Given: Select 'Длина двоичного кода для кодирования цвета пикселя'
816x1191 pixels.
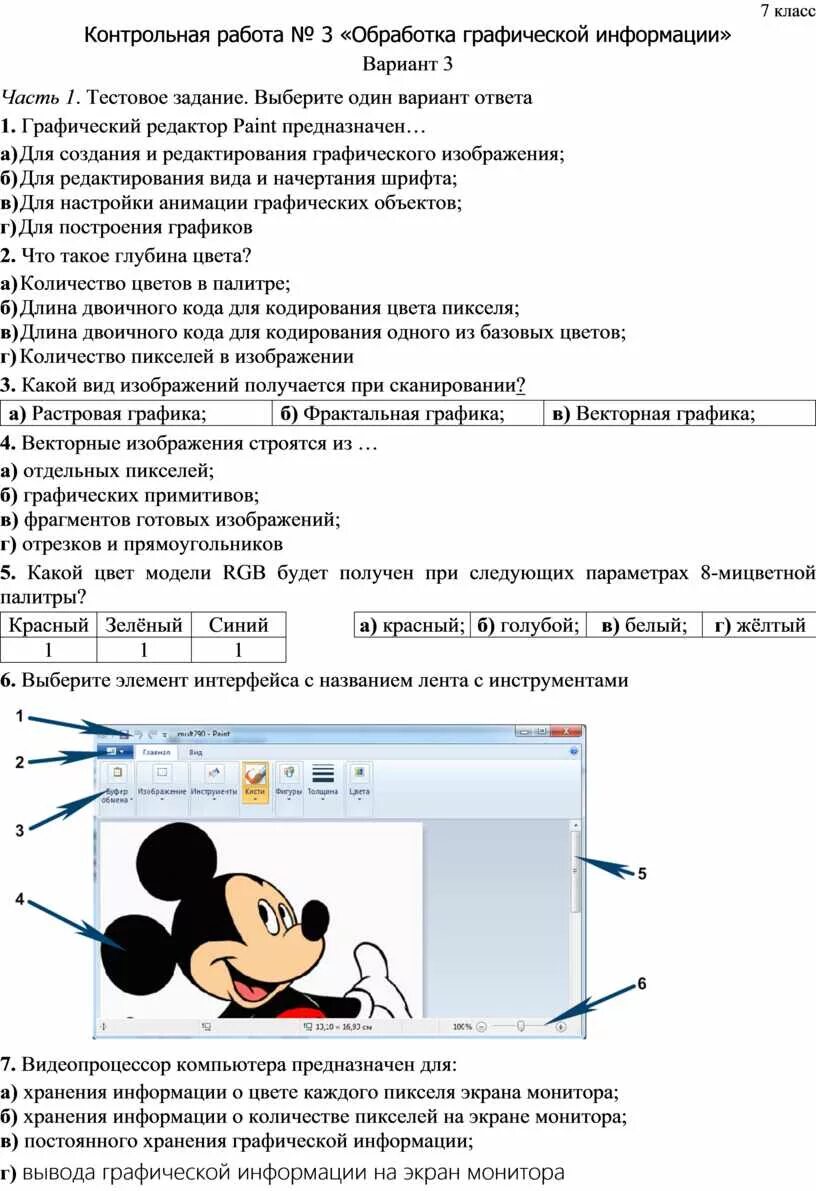Looking at the screenshot, I should click(x=260, y=308).
